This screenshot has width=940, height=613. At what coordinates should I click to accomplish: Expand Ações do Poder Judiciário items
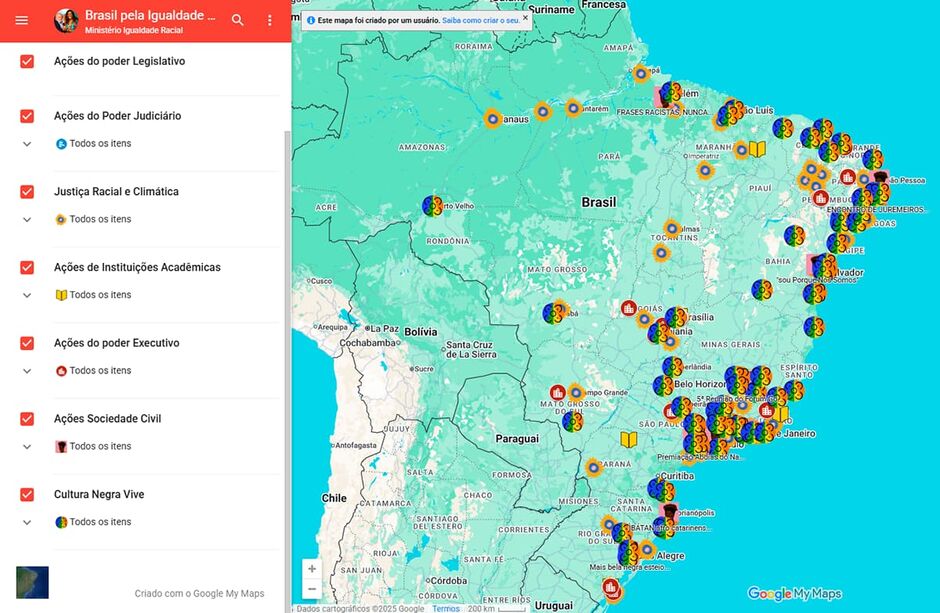27,144
